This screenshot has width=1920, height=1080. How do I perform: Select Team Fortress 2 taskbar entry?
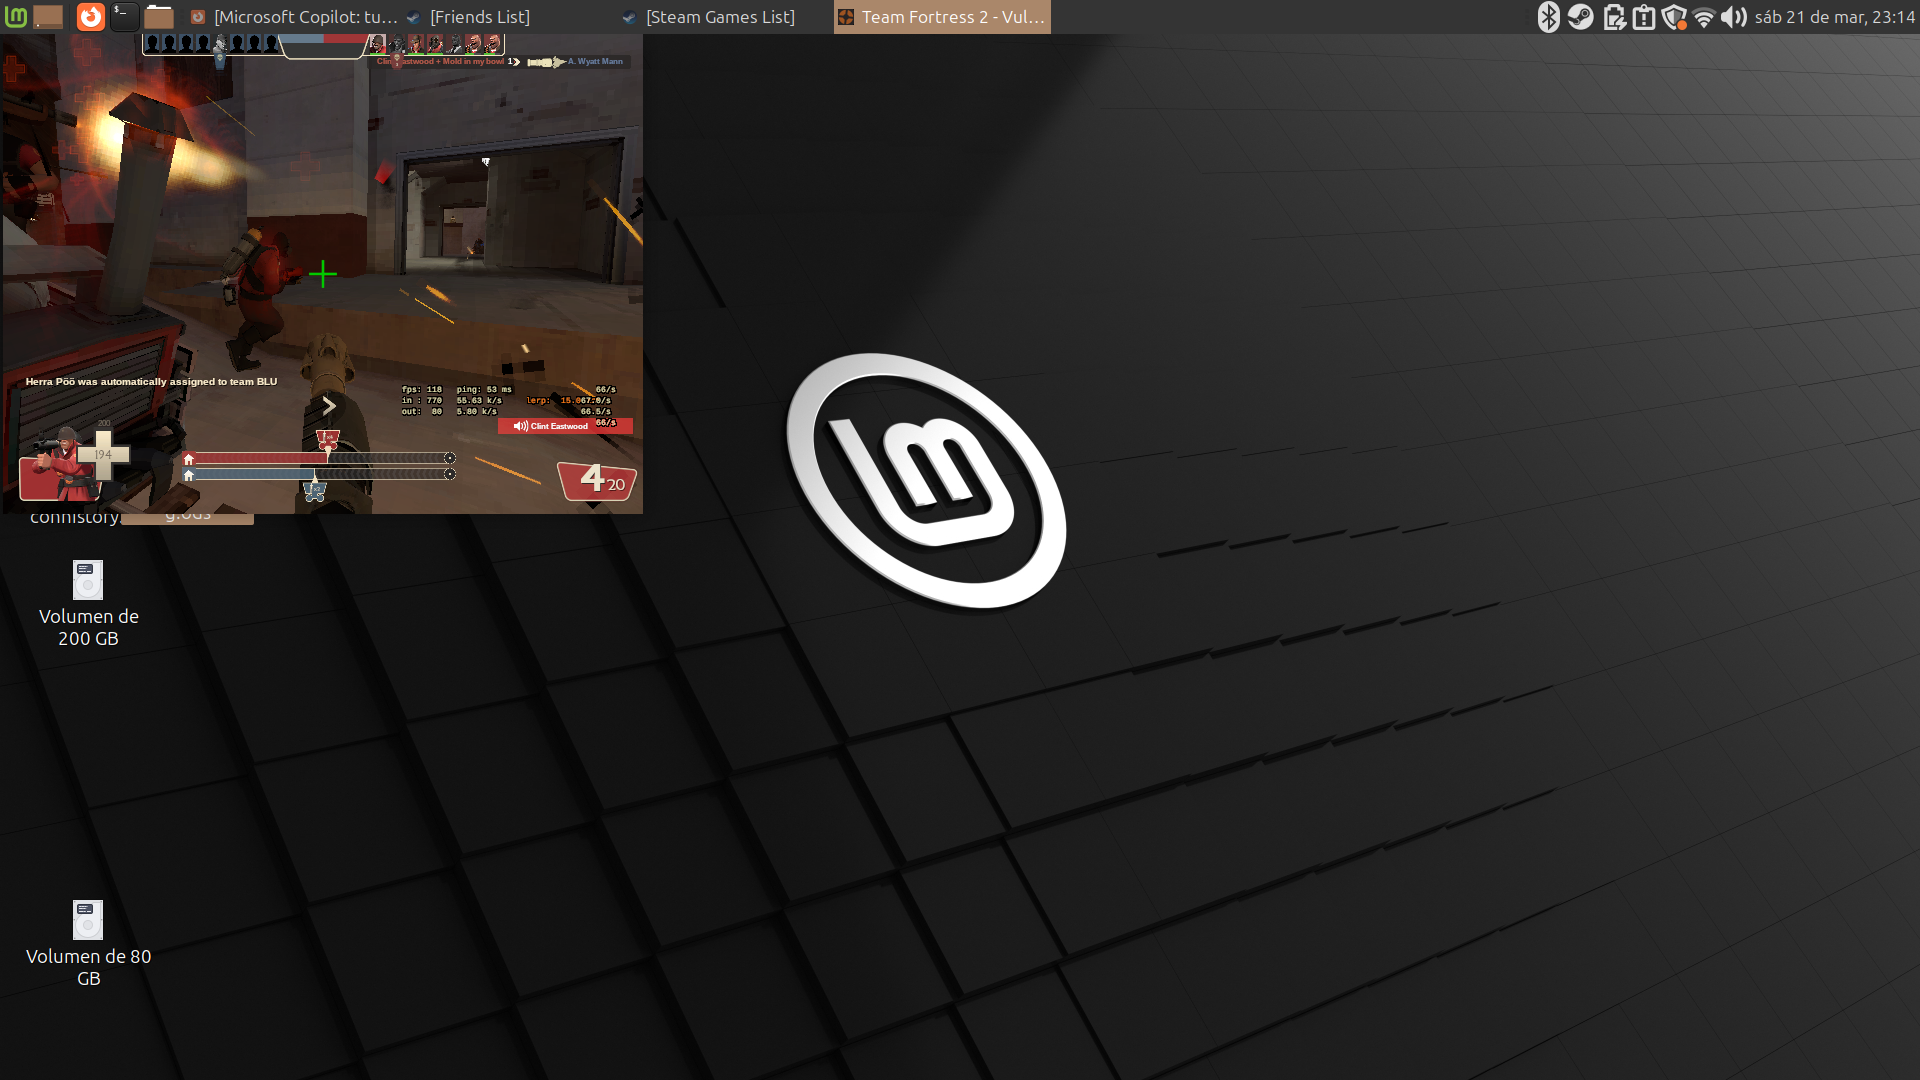(942, 16)
